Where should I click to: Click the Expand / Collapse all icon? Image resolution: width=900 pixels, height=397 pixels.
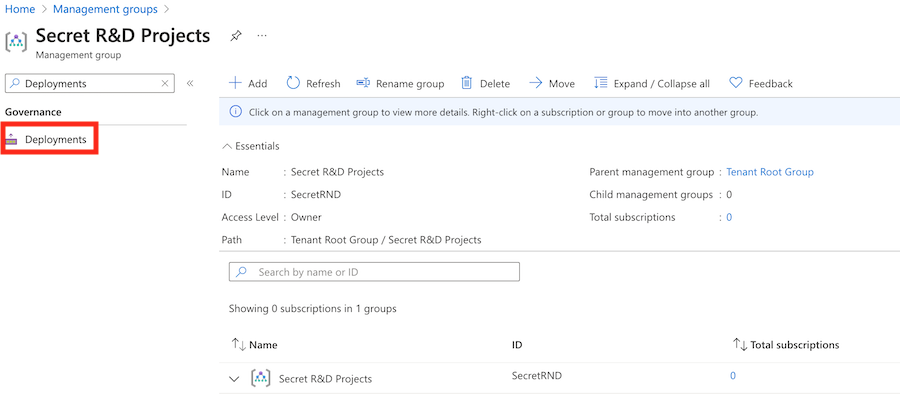(600, 83)
